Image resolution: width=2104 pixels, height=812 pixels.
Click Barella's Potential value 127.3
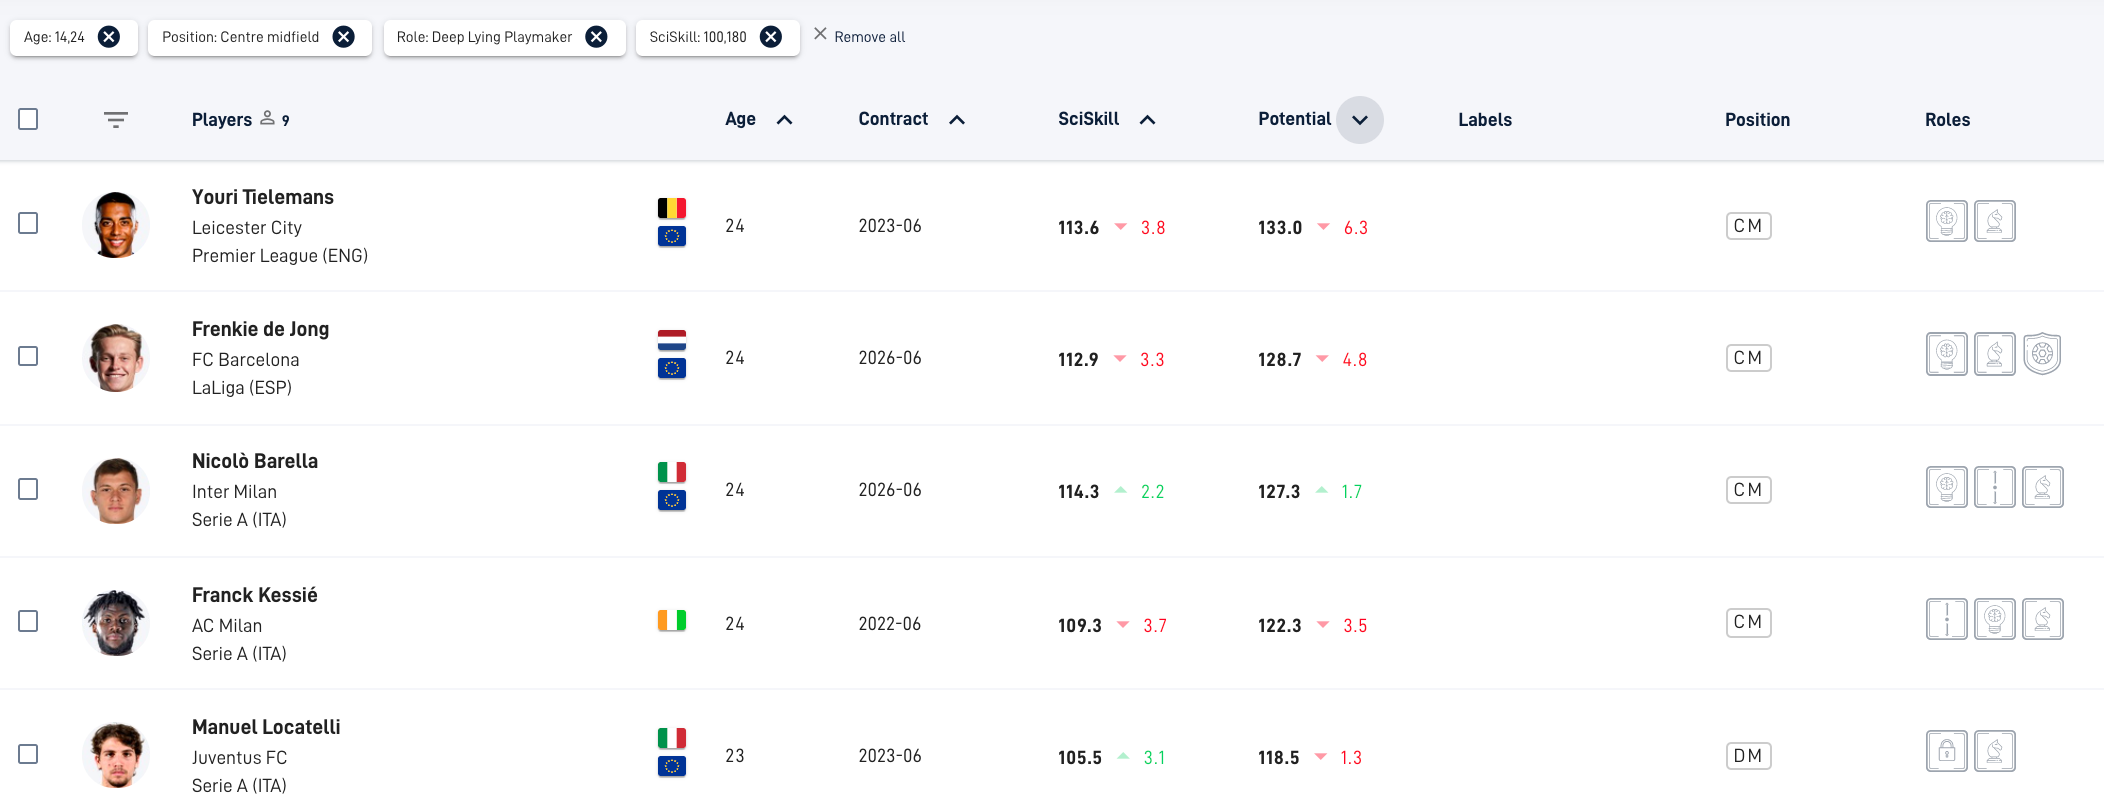coord(1279,492)
